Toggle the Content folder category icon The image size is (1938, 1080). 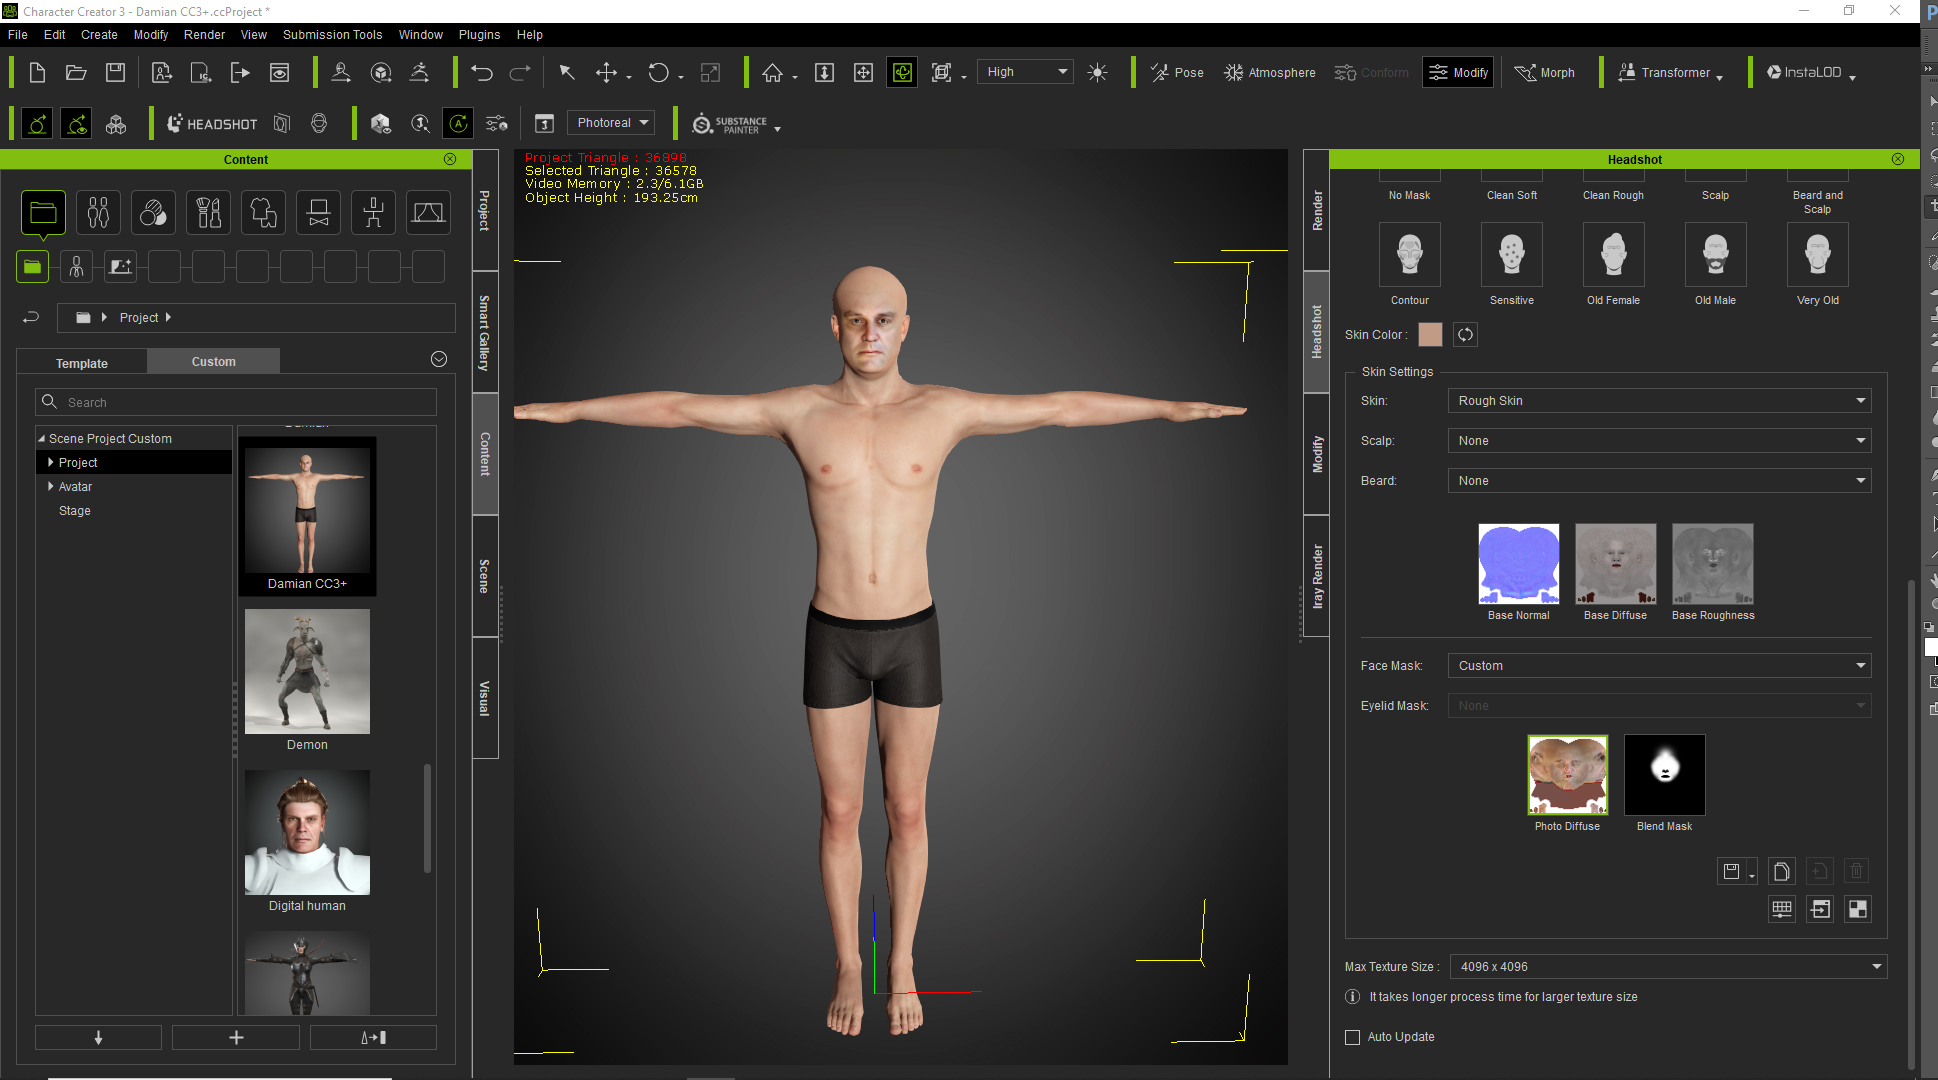click(x=43, y=213)
